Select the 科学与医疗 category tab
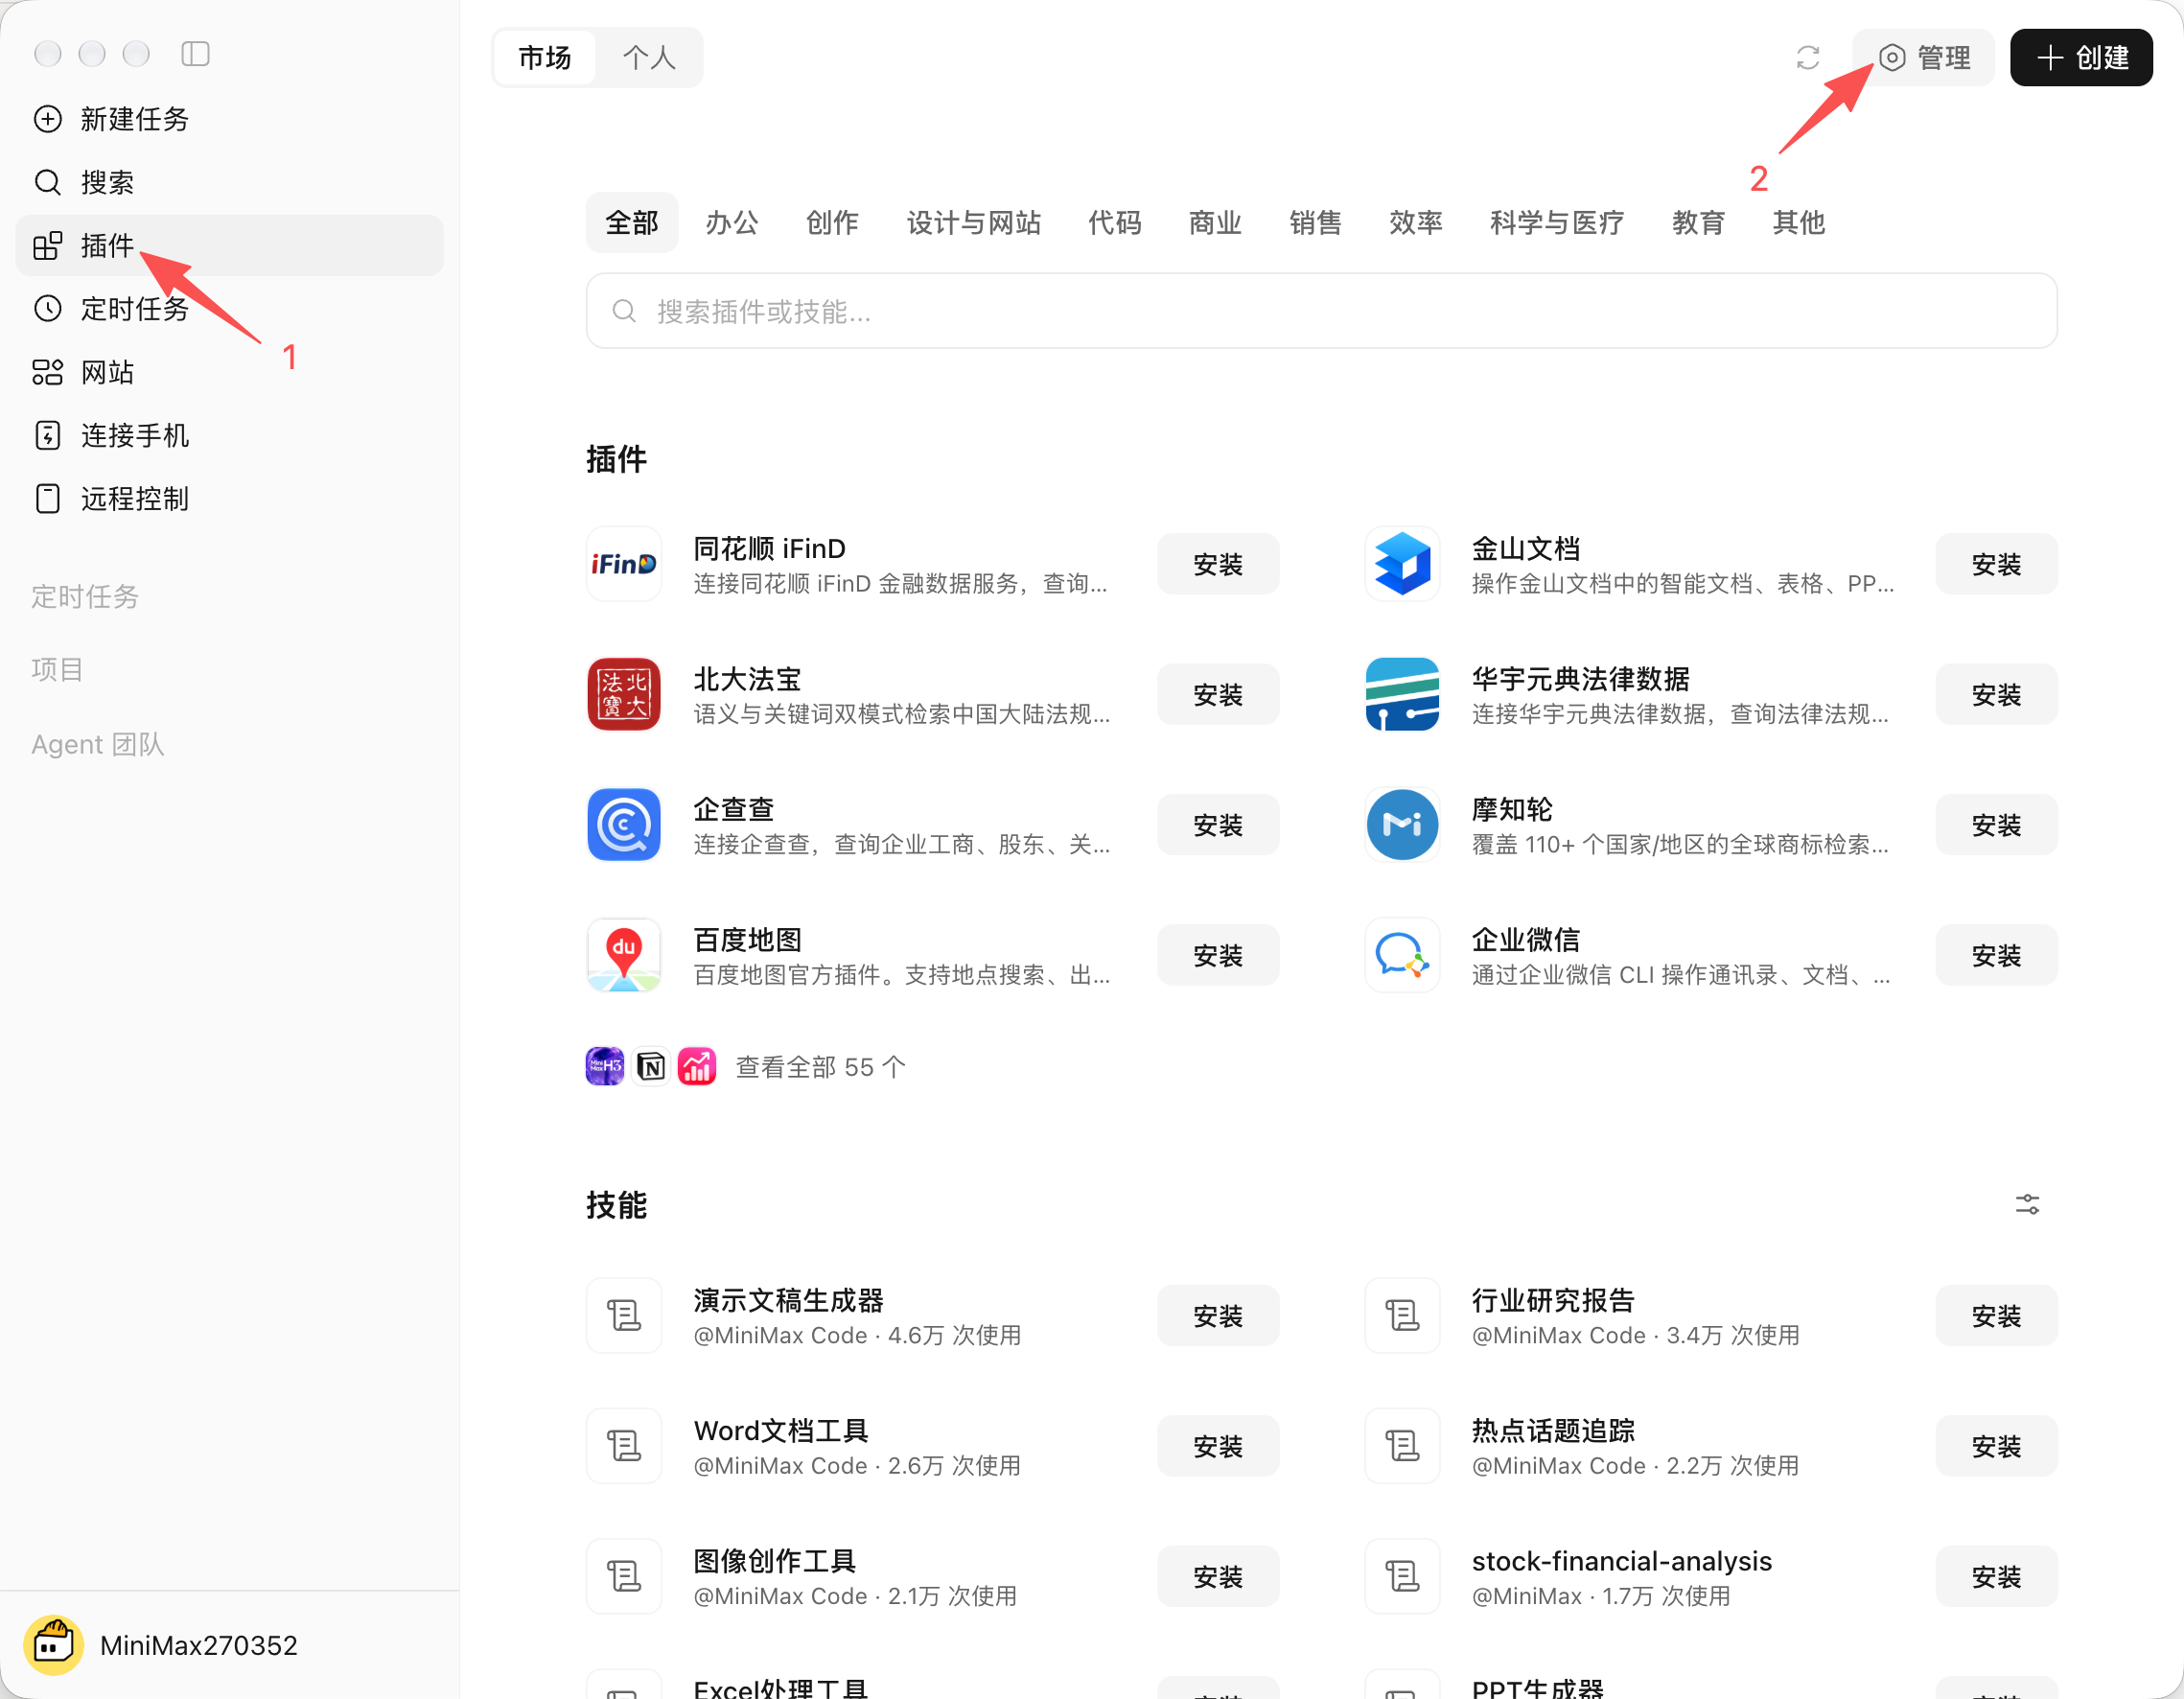 1557,222
